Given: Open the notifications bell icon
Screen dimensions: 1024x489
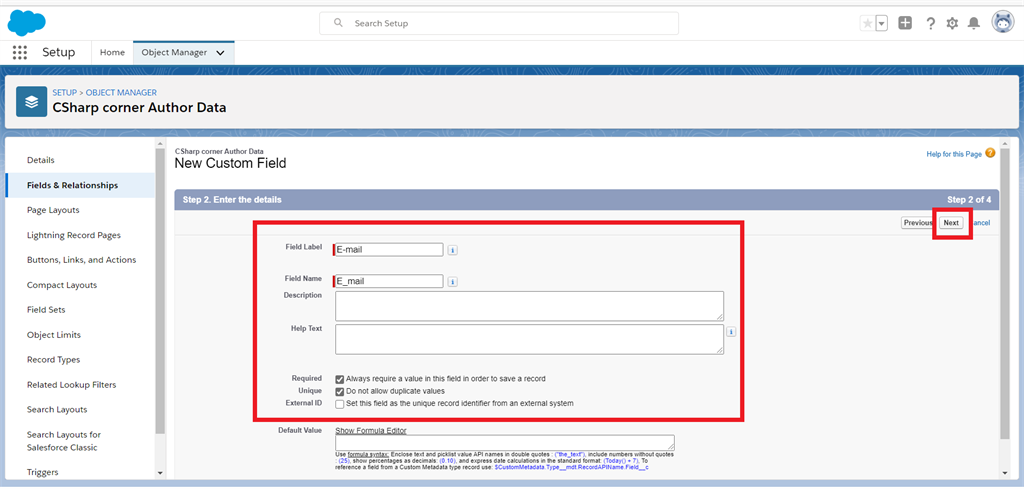Looking at the screenshot, I should click(x=974, y=24).
